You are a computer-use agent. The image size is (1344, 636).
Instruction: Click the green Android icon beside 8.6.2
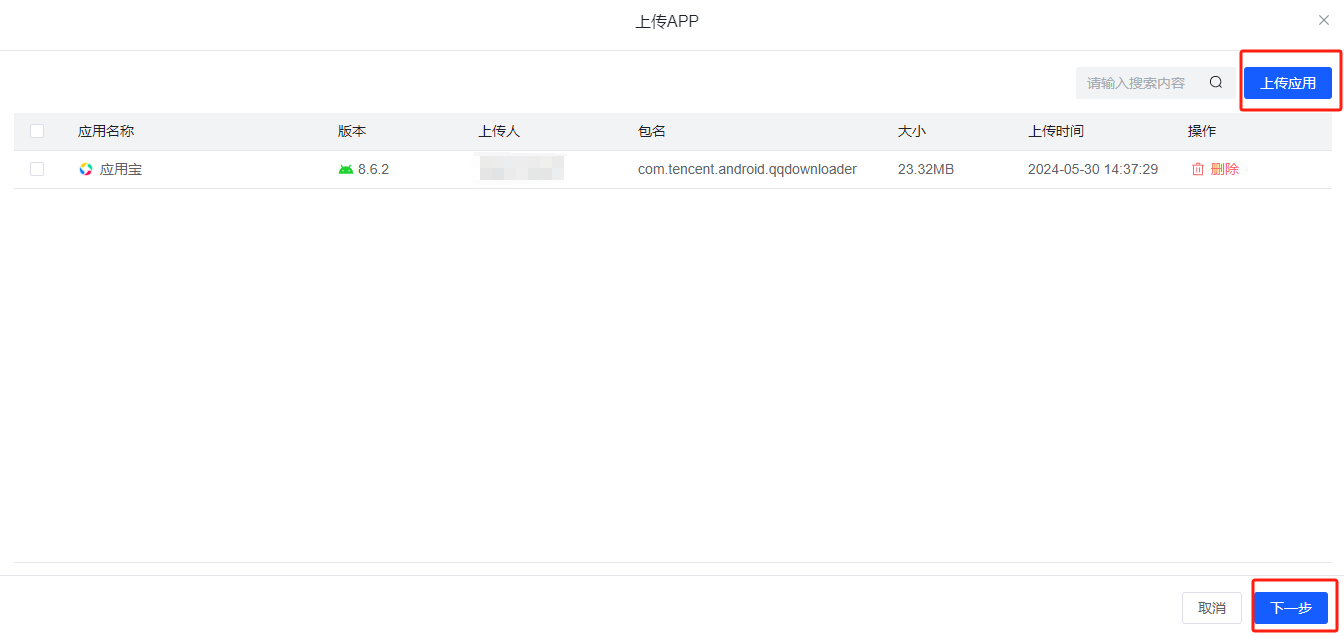point(346,170)
